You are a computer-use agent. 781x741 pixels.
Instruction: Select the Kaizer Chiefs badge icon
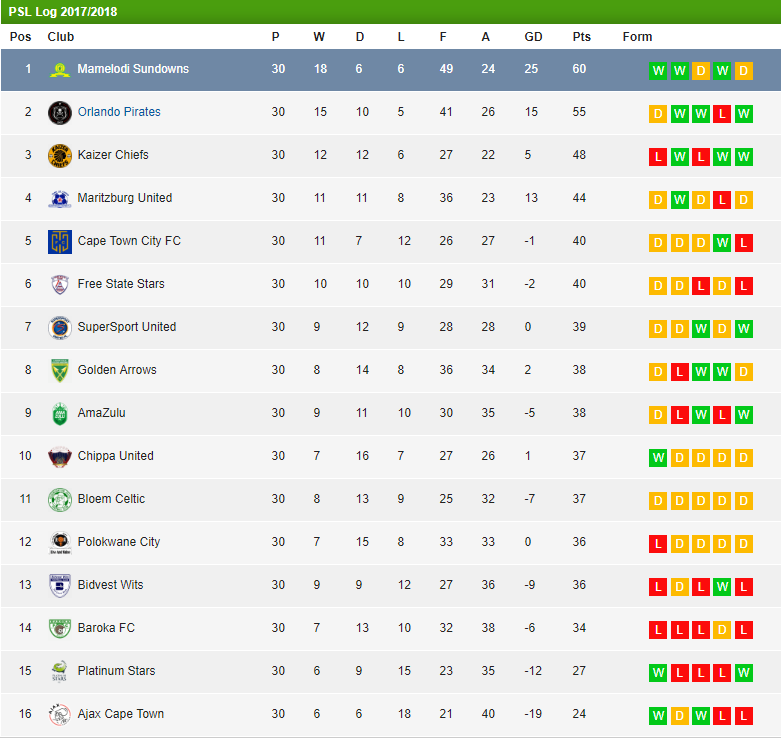(60, 156)
